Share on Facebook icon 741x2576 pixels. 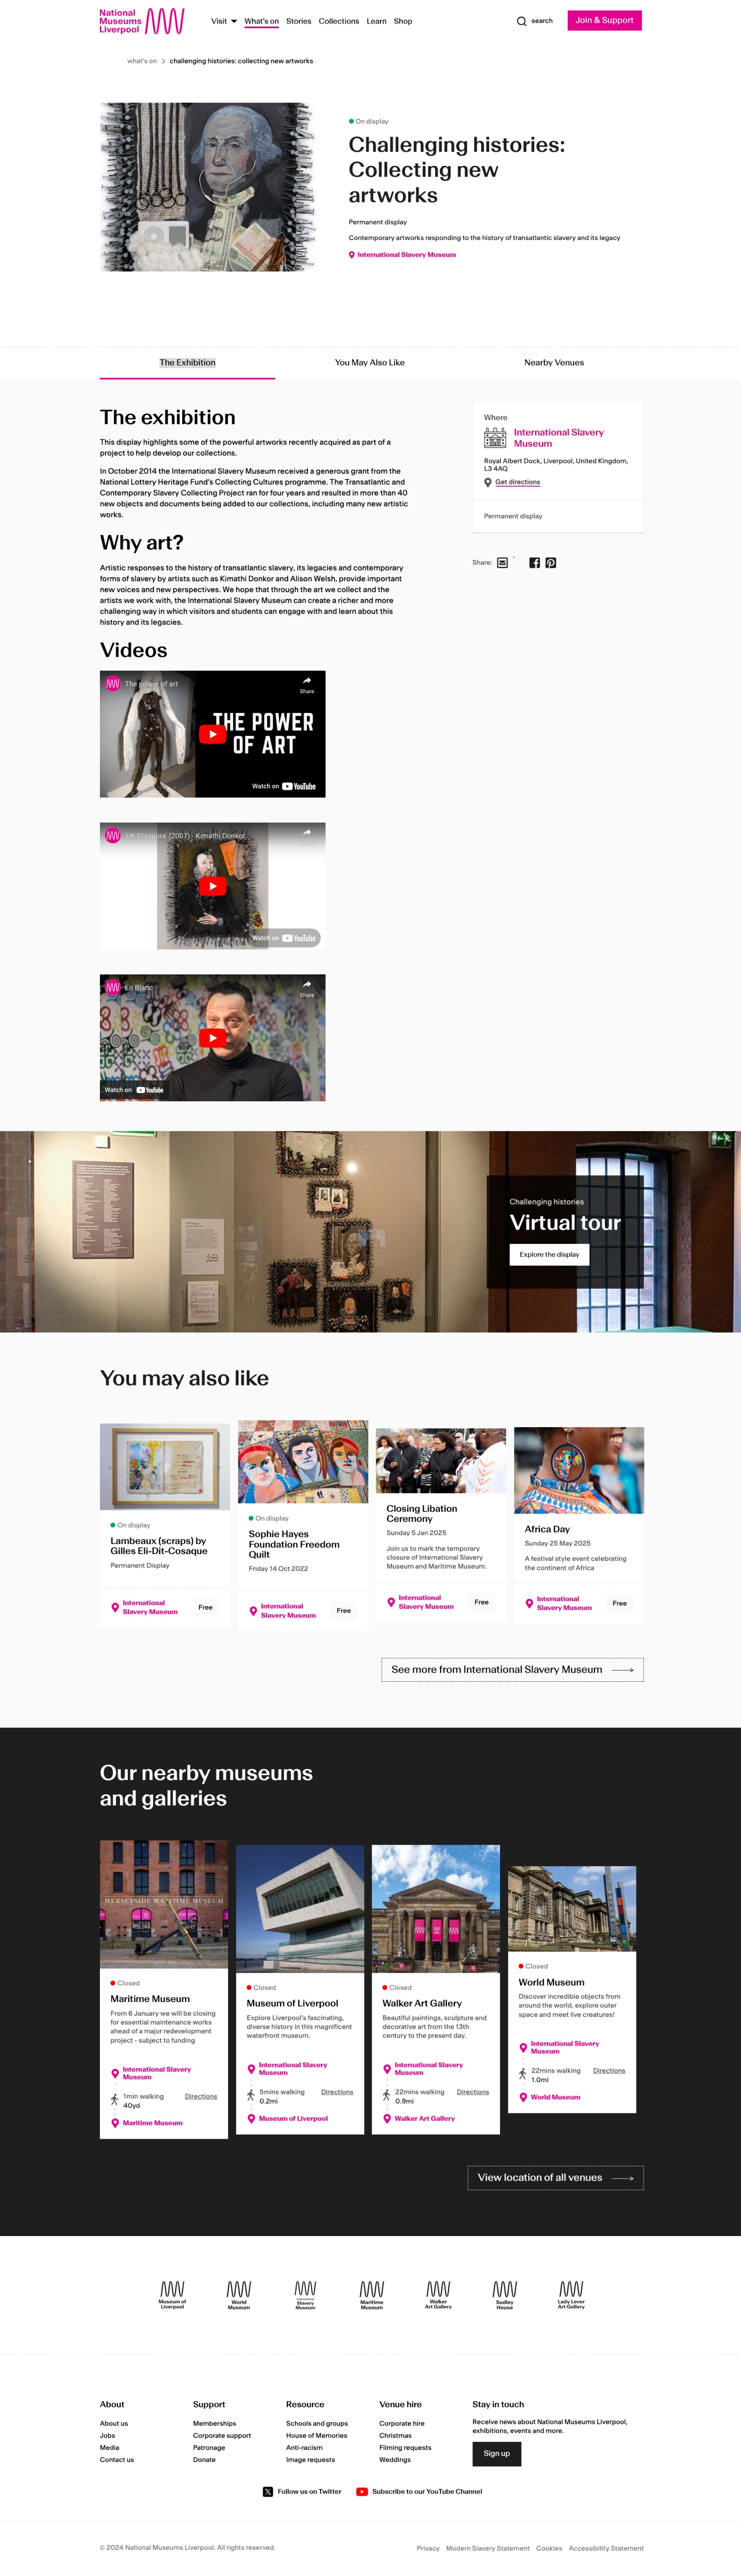(535, 563)
